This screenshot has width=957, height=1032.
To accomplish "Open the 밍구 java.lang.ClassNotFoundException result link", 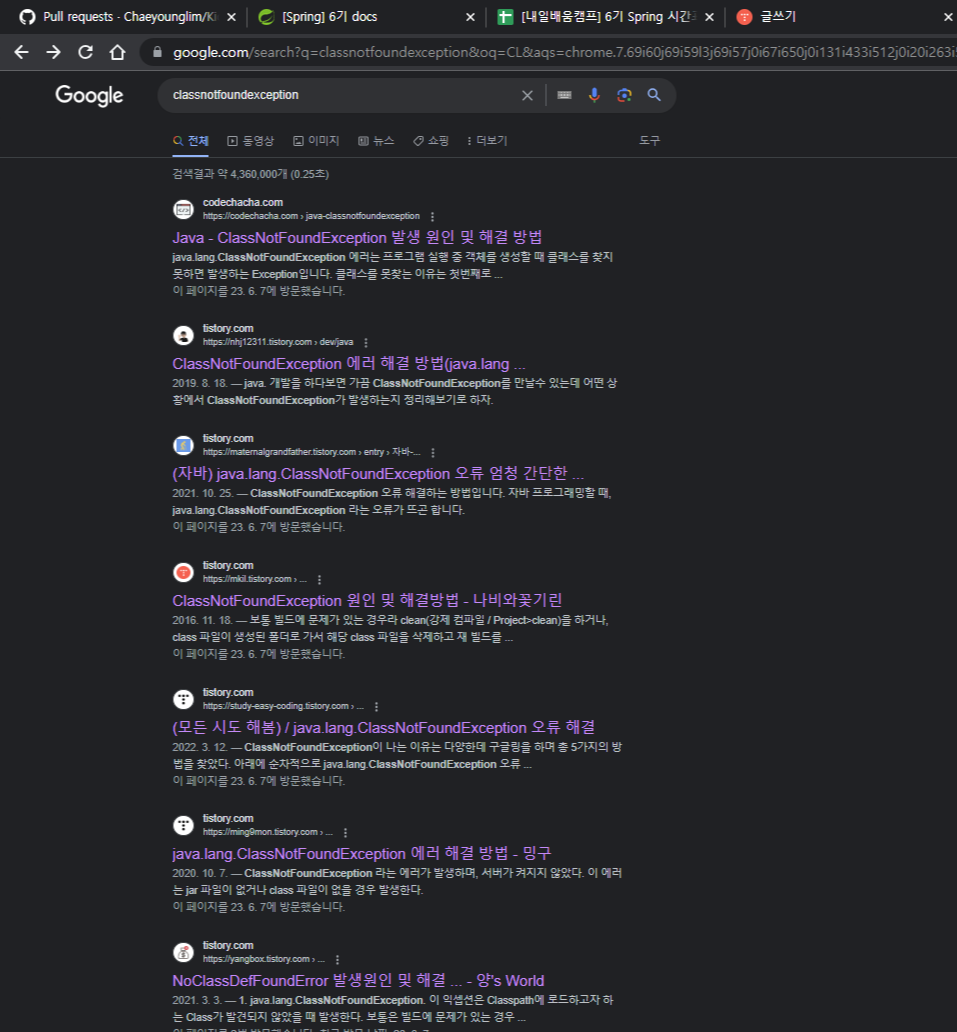I will (361, 854).
